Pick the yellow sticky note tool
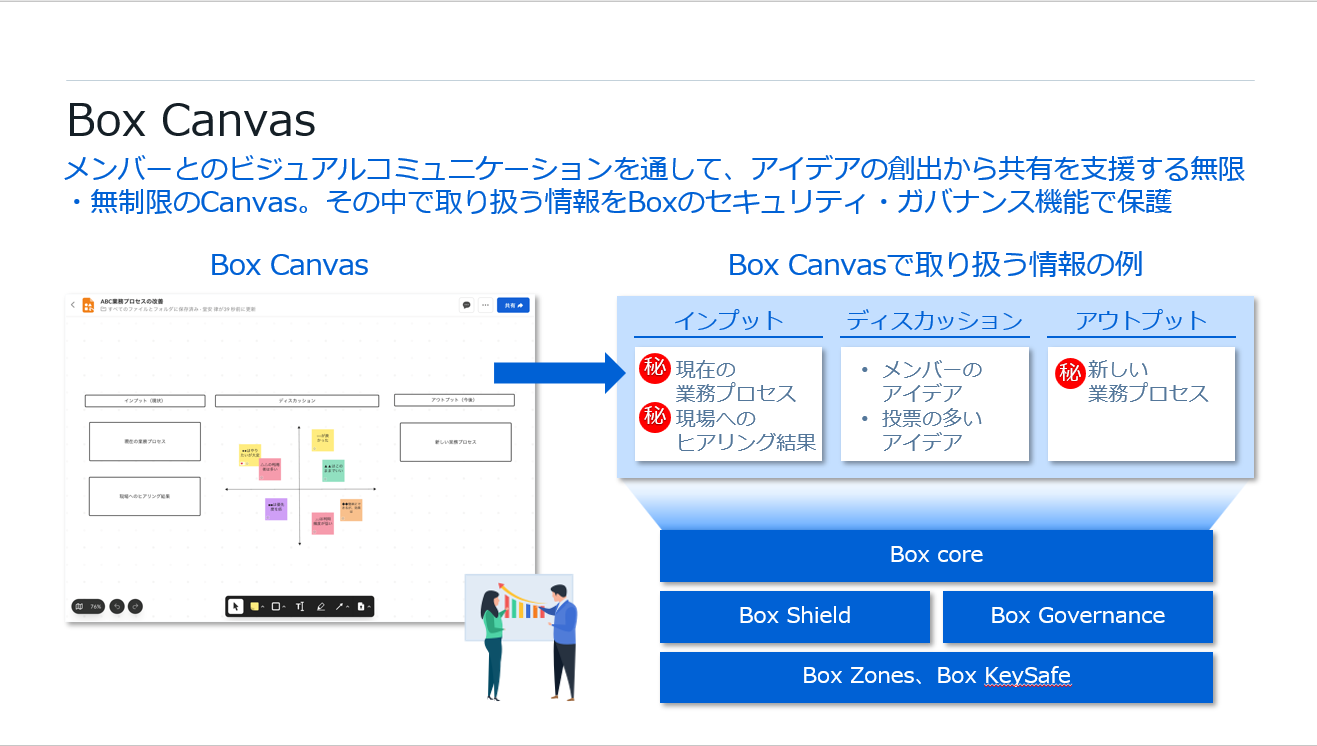Screen dimensions: 1317x746 tap(255, 606)
